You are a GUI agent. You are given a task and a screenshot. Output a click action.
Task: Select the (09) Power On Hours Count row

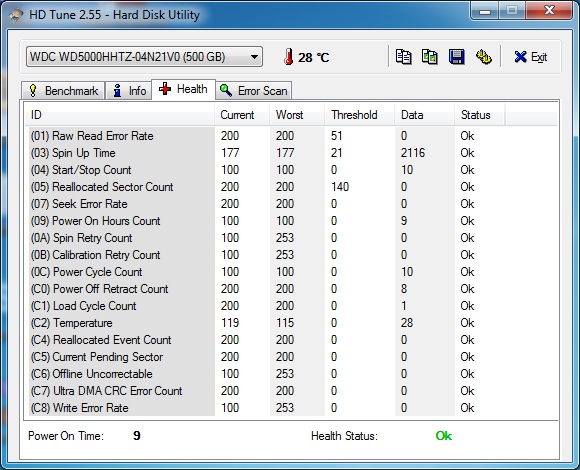tap(291, 221)
